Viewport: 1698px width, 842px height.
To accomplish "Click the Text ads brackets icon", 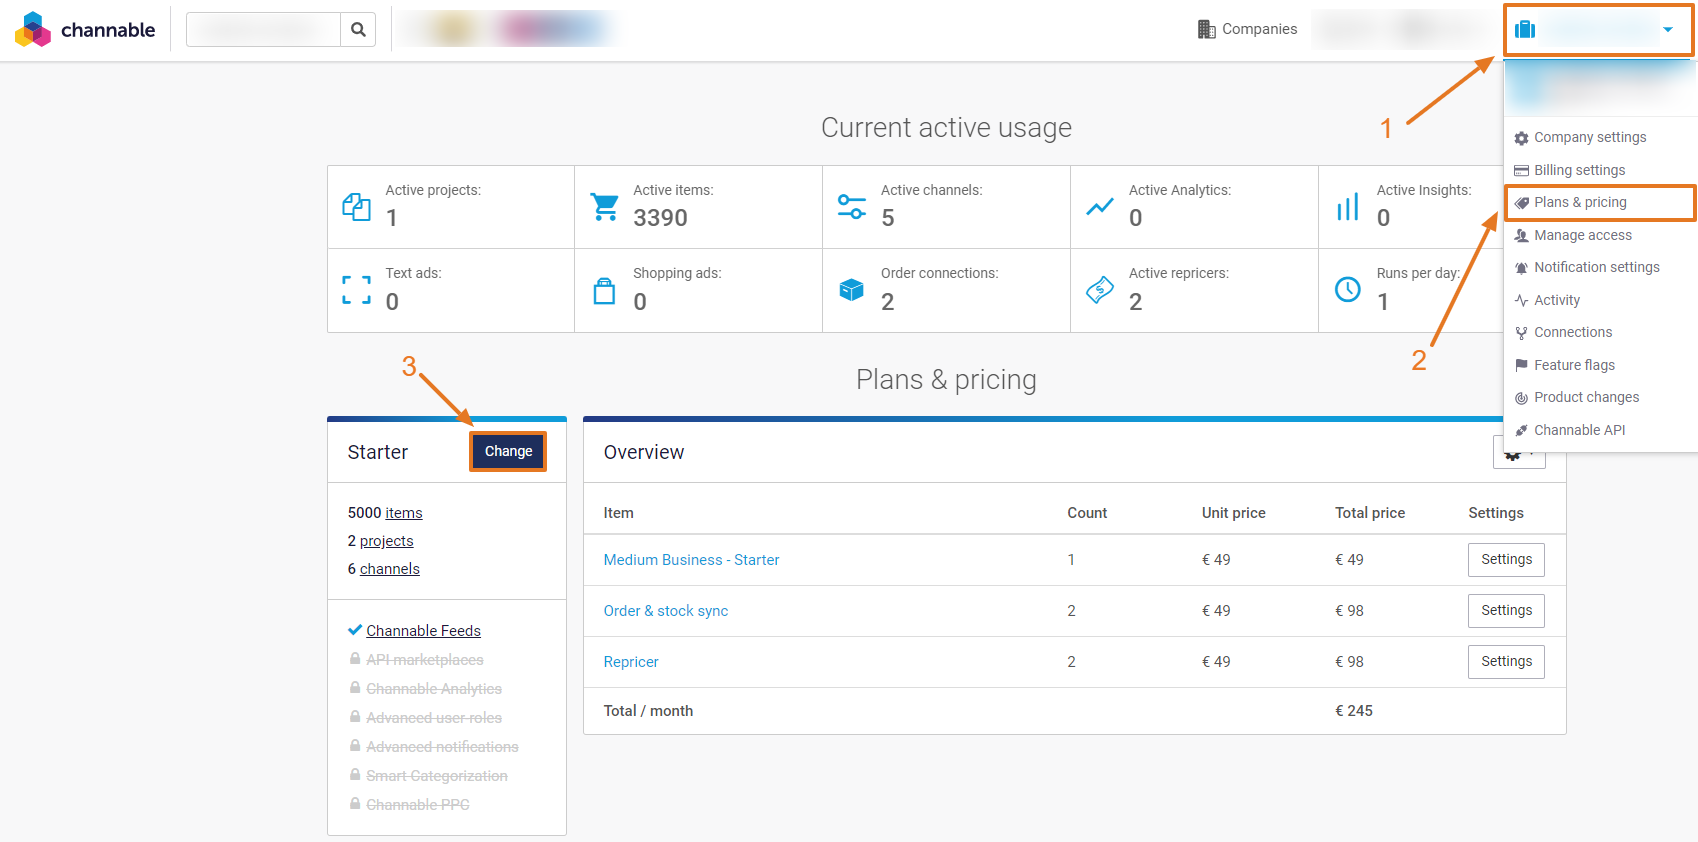I will (x=357, y=290).
